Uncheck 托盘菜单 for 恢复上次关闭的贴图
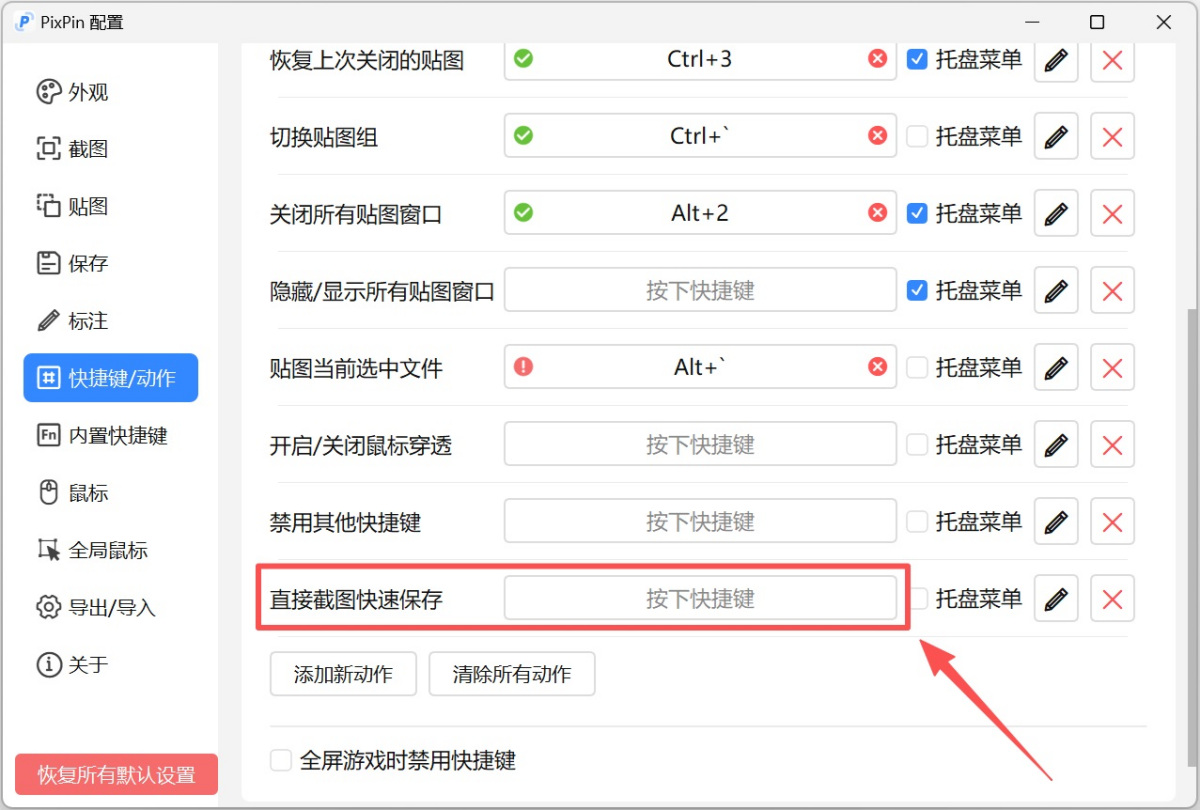This screenshot has width=1200, height=810. [x=917, y=59]
